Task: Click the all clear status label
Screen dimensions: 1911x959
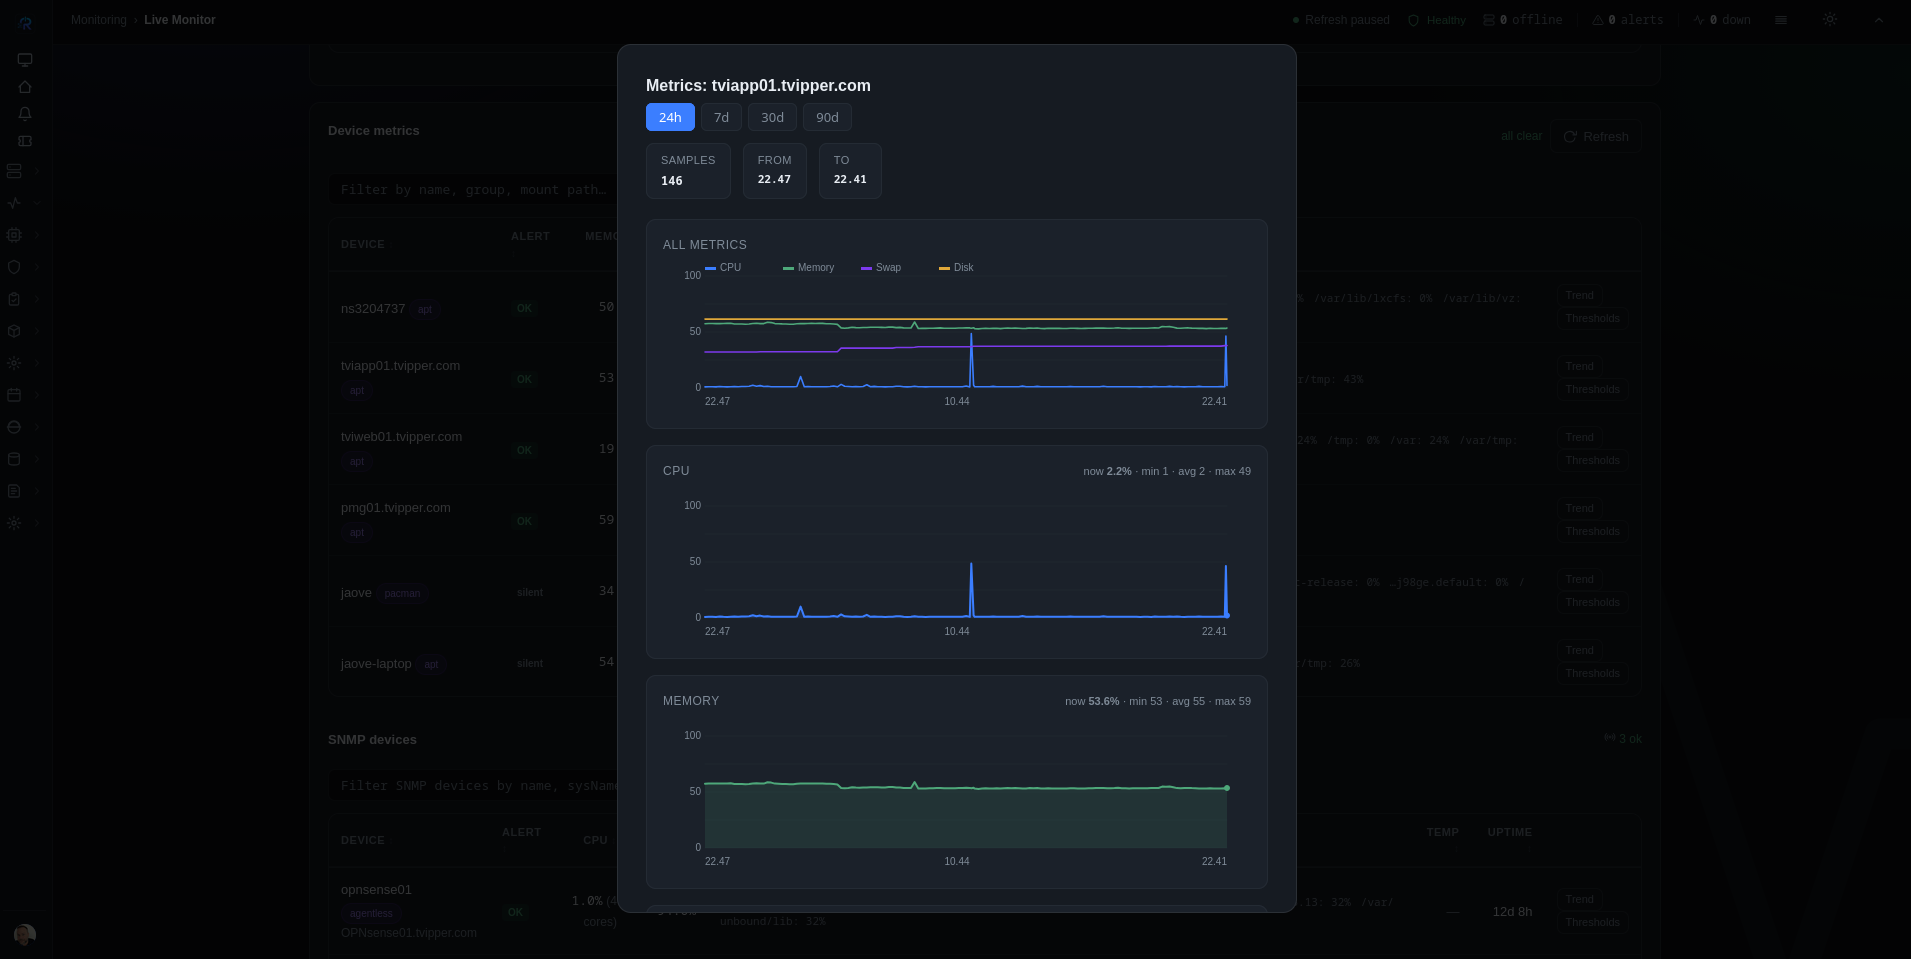Action: point(1521,136)
